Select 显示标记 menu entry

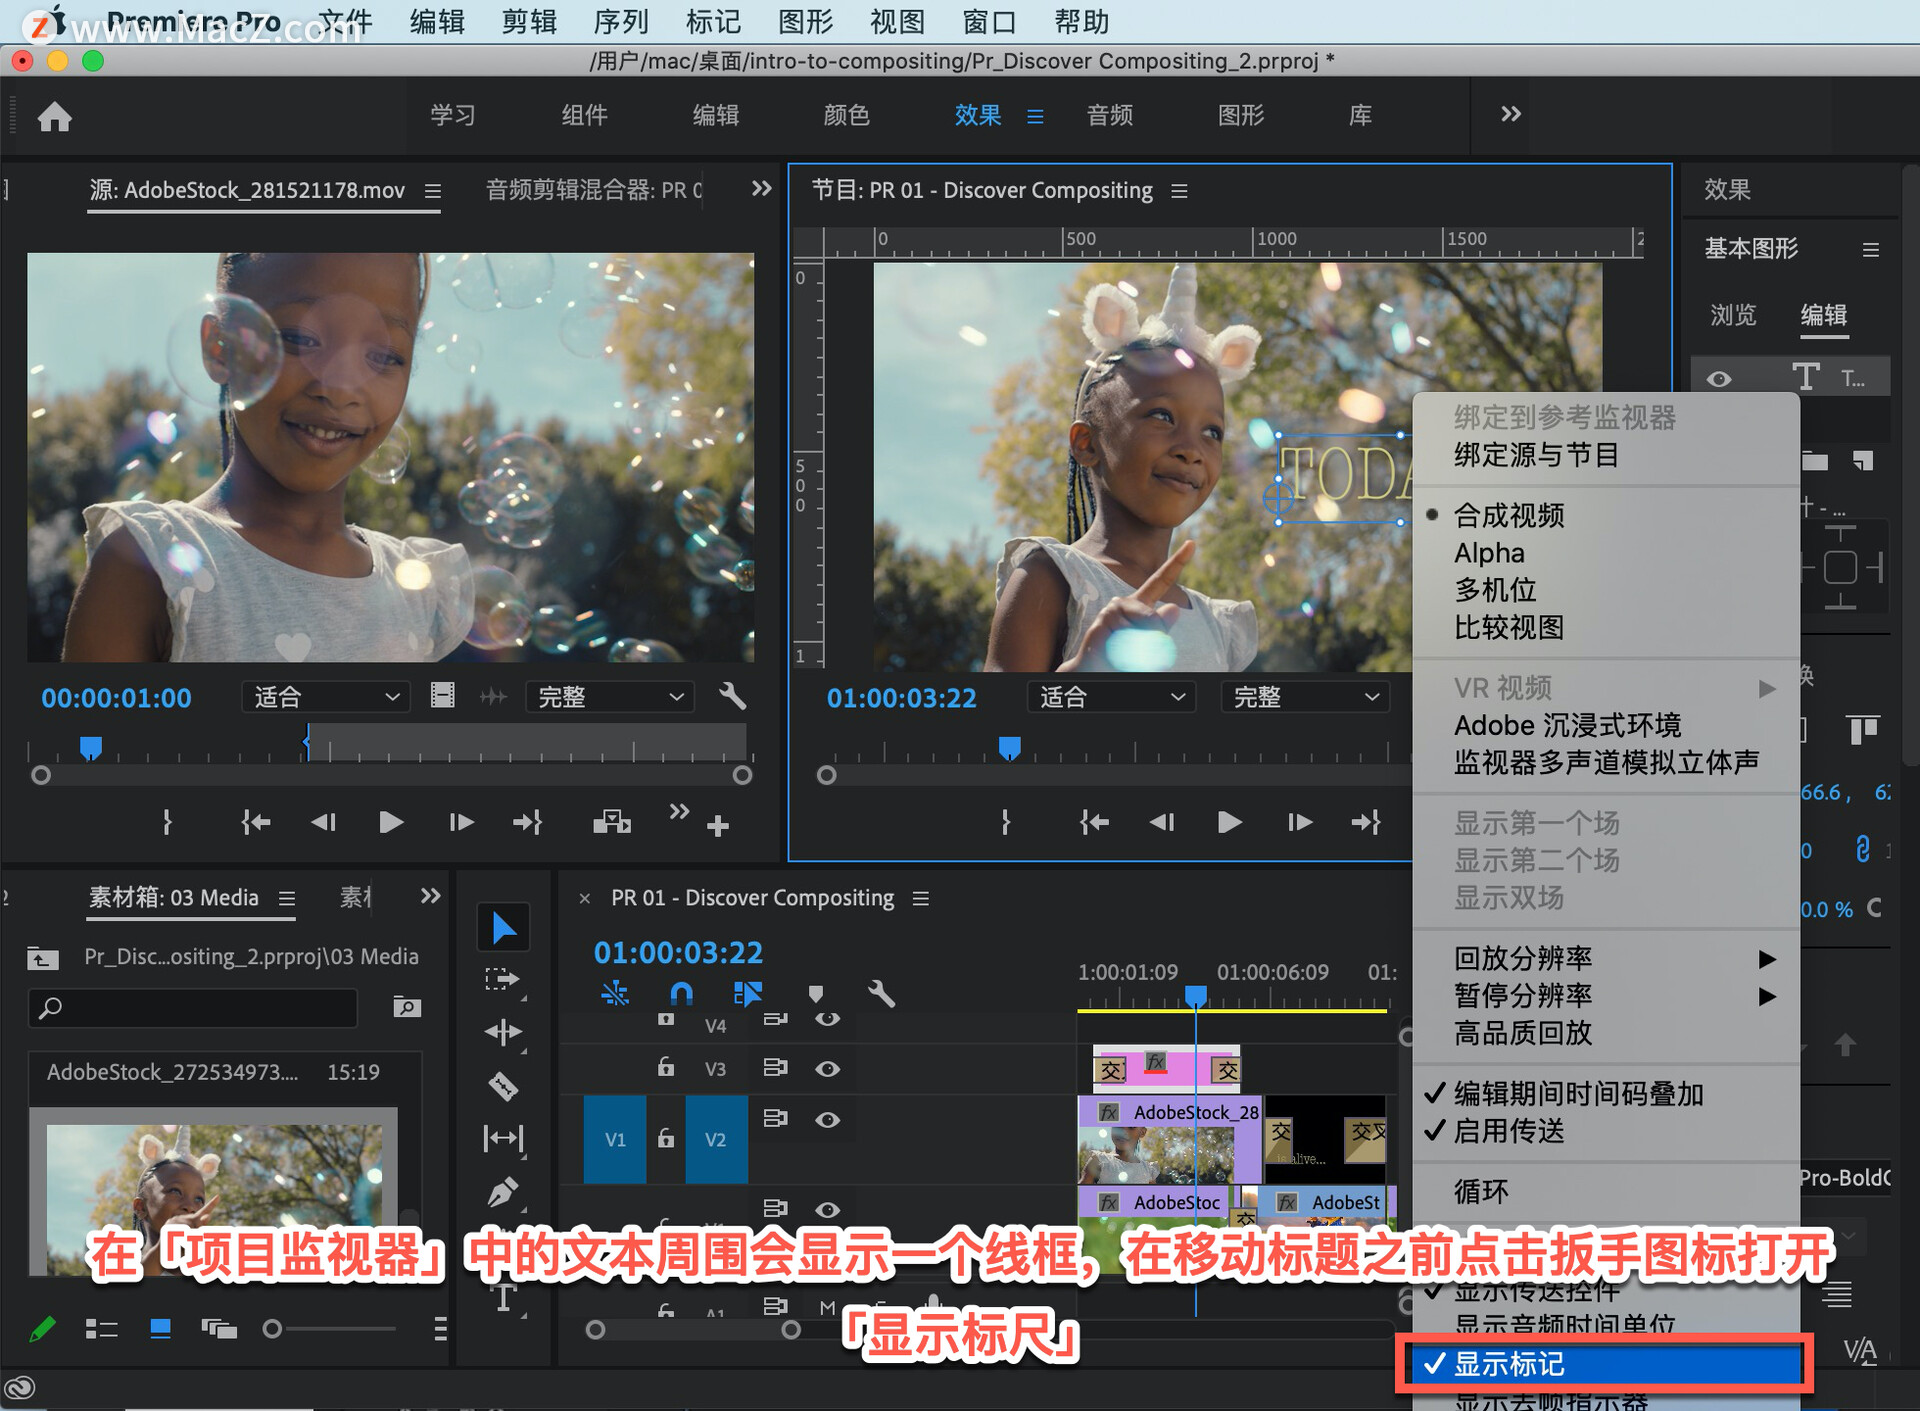click(1606, 1364)
